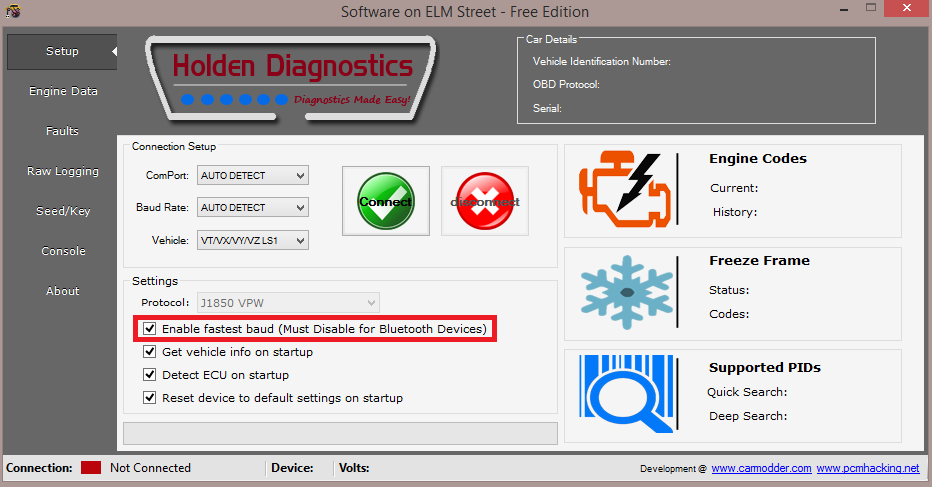
Task: Open the About tab
Action: click(x=62, y=291)
